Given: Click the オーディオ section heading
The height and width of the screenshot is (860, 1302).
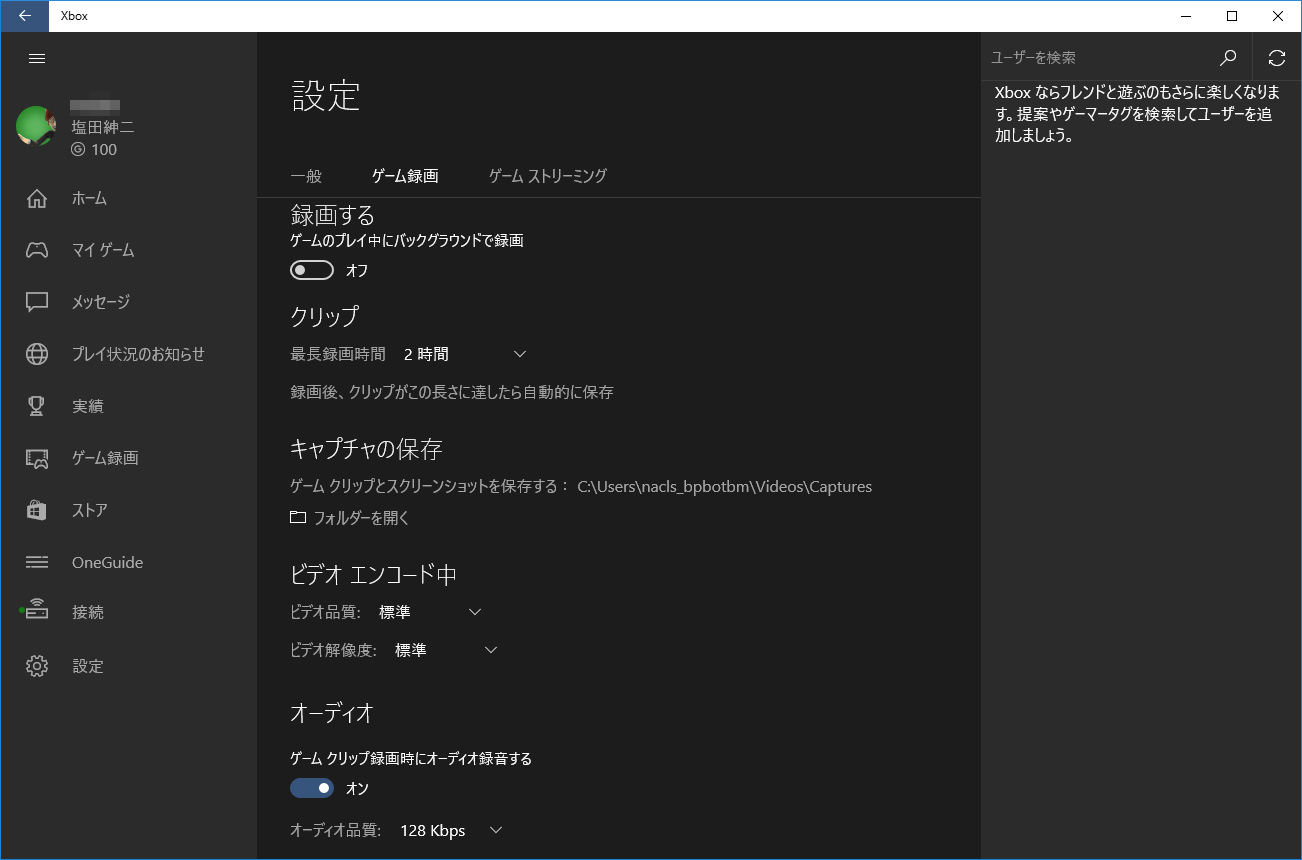Looking at the screenshot, I should (332, 713).
